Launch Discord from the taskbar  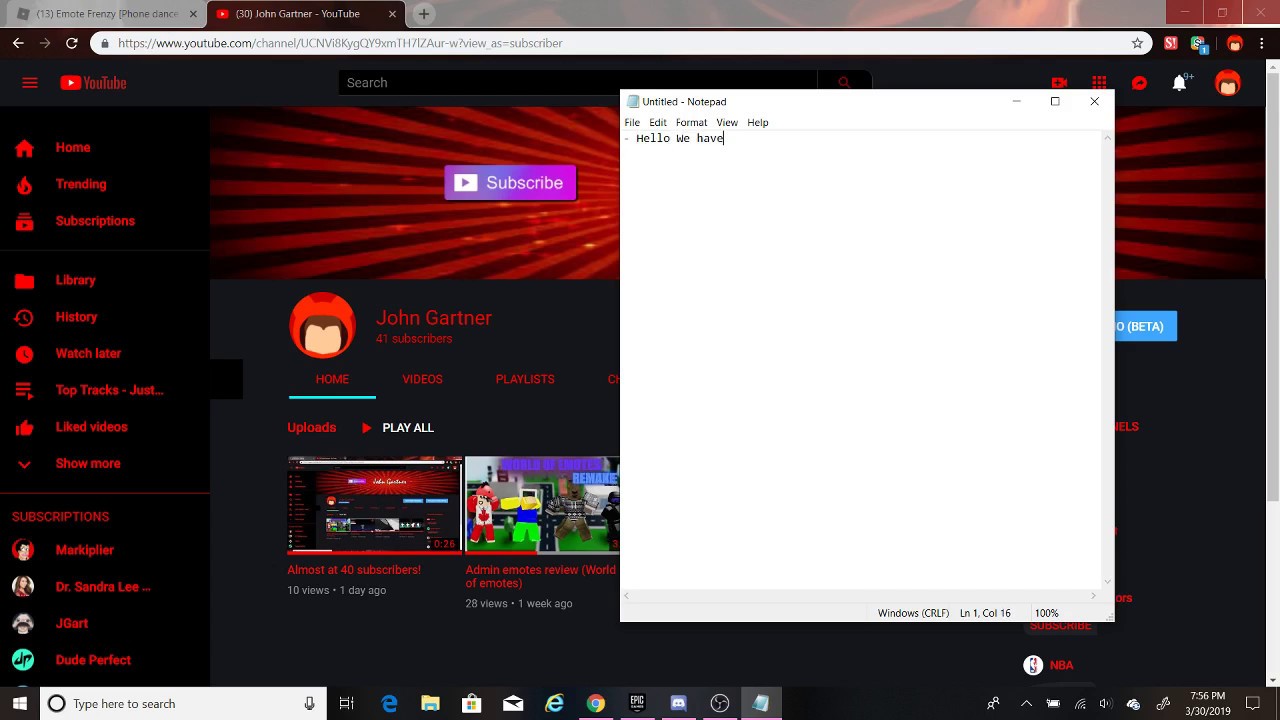[678, 704]
